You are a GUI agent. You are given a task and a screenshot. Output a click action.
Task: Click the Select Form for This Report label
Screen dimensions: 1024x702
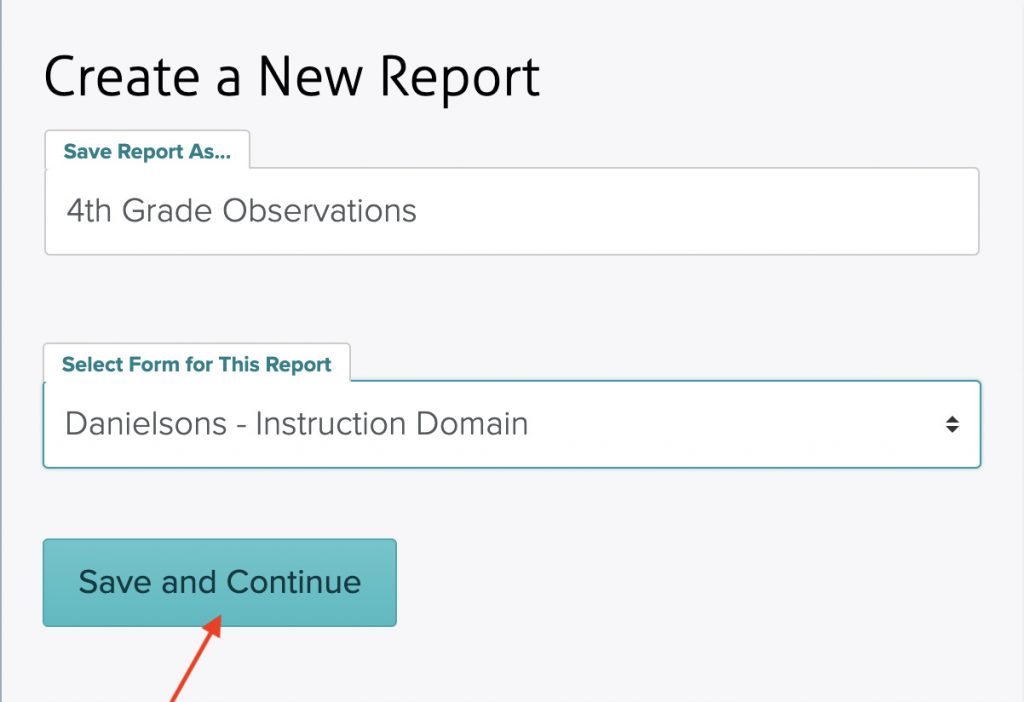tap(197, 364)
